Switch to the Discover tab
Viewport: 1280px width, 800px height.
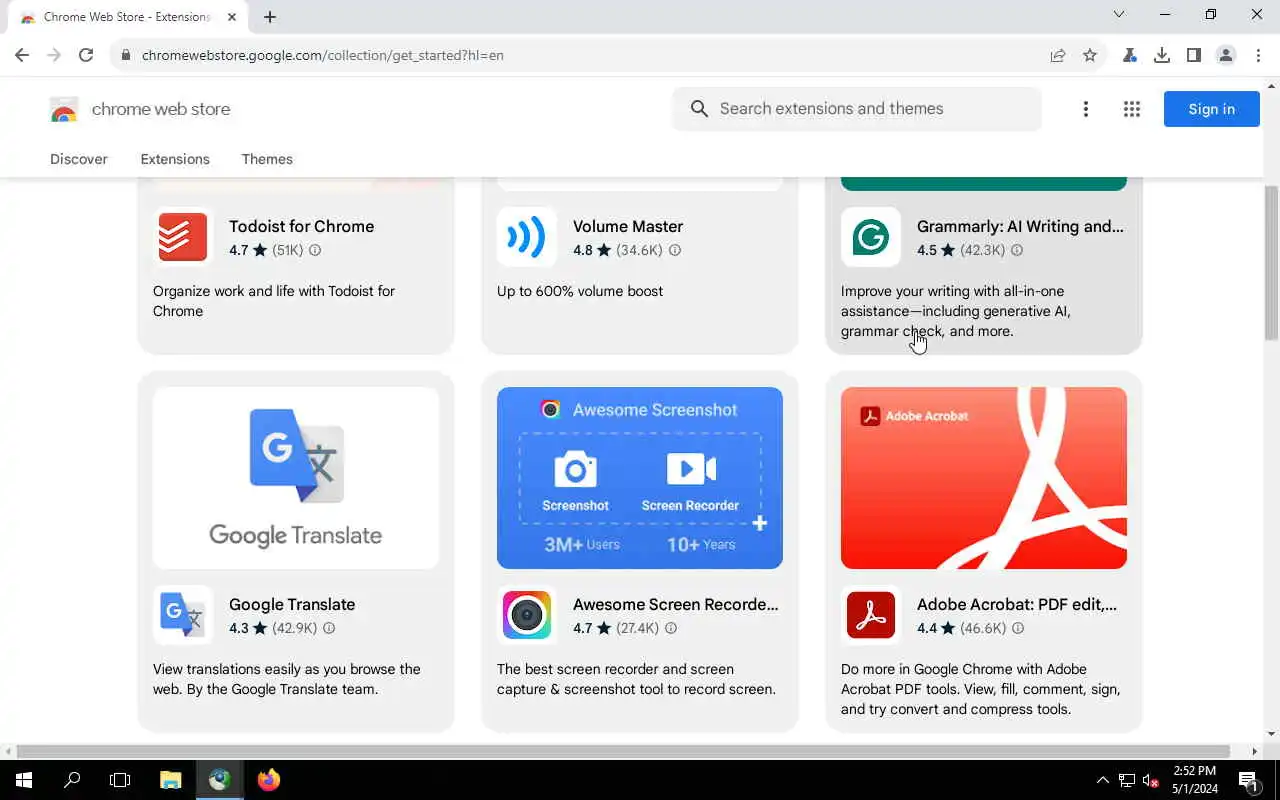coord(79,159)
